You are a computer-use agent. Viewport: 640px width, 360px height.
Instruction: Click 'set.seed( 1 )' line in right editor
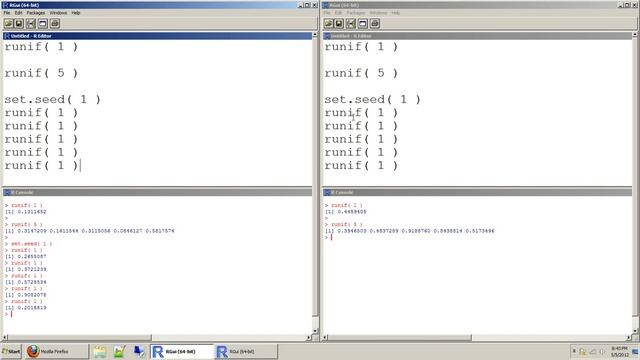(372, 99)
